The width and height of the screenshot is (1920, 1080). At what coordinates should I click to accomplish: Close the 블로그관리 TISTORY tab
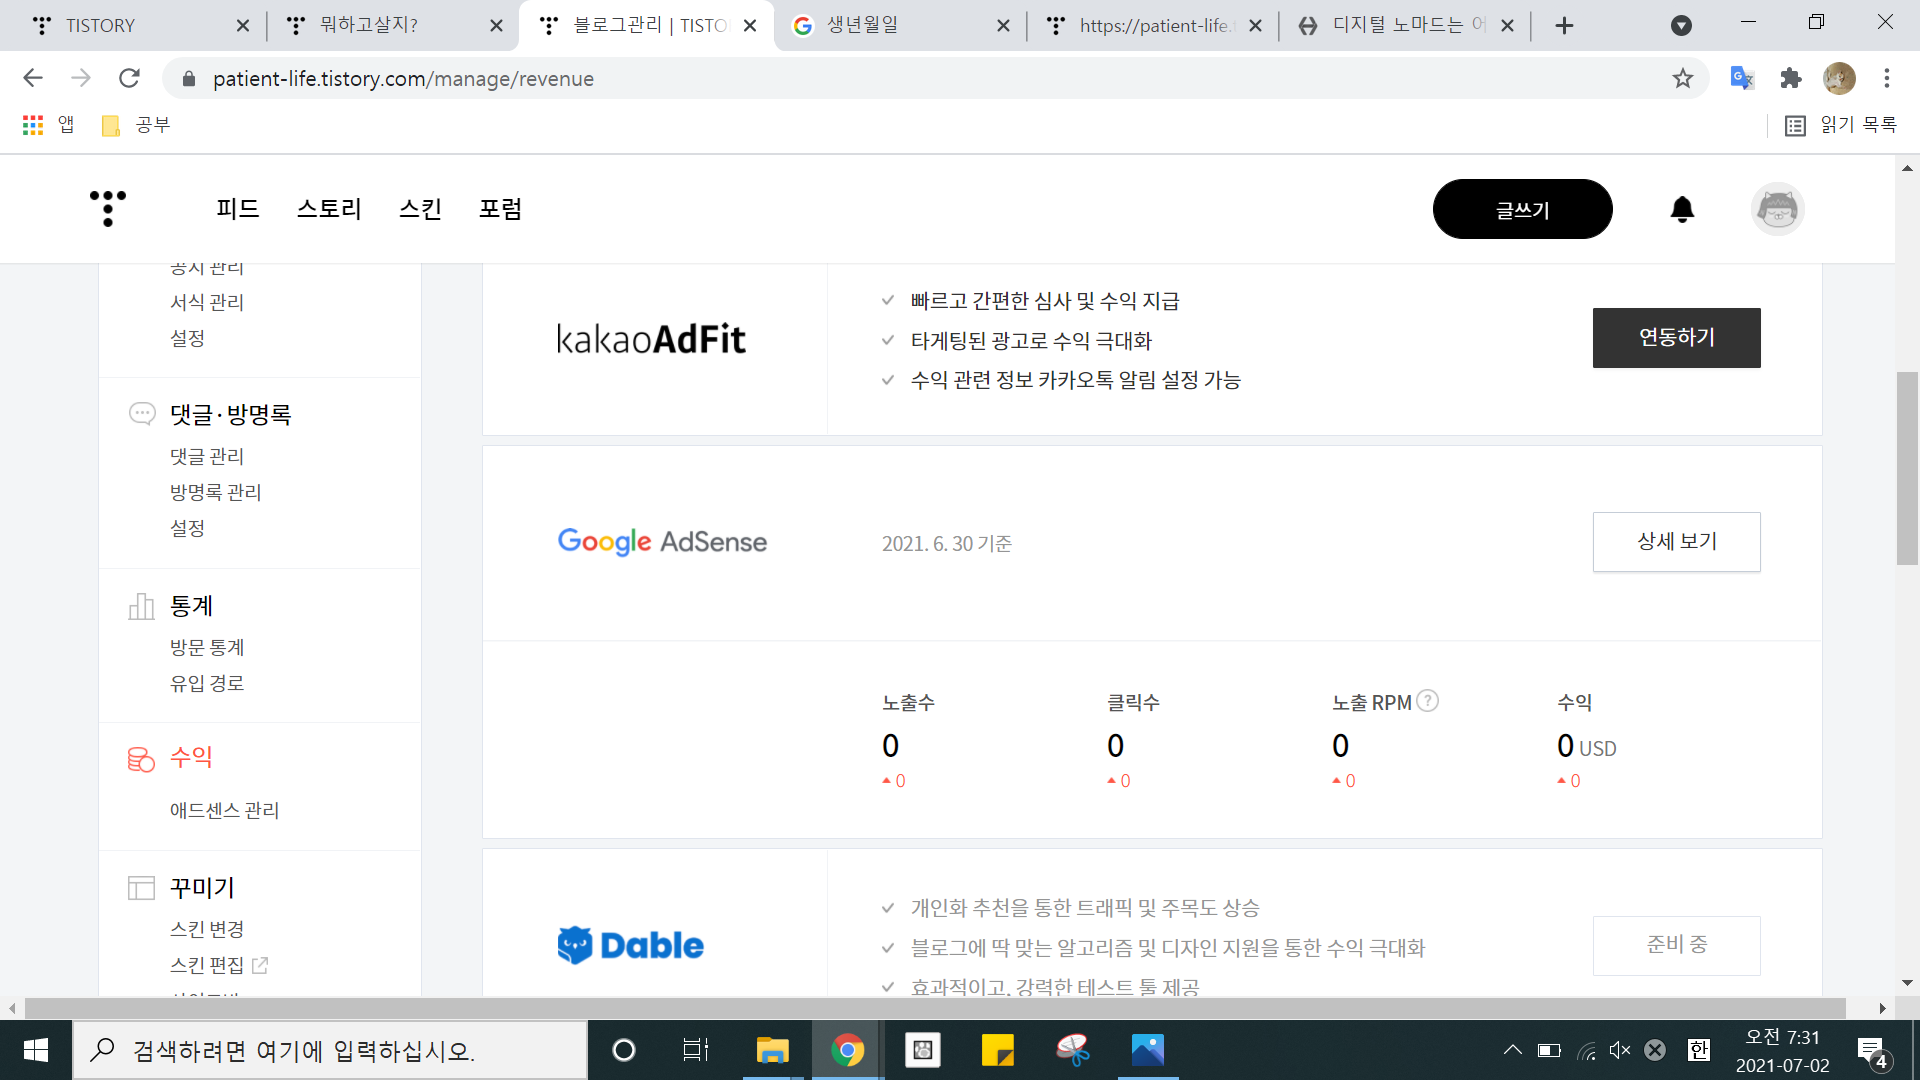[x=750, y=26]
